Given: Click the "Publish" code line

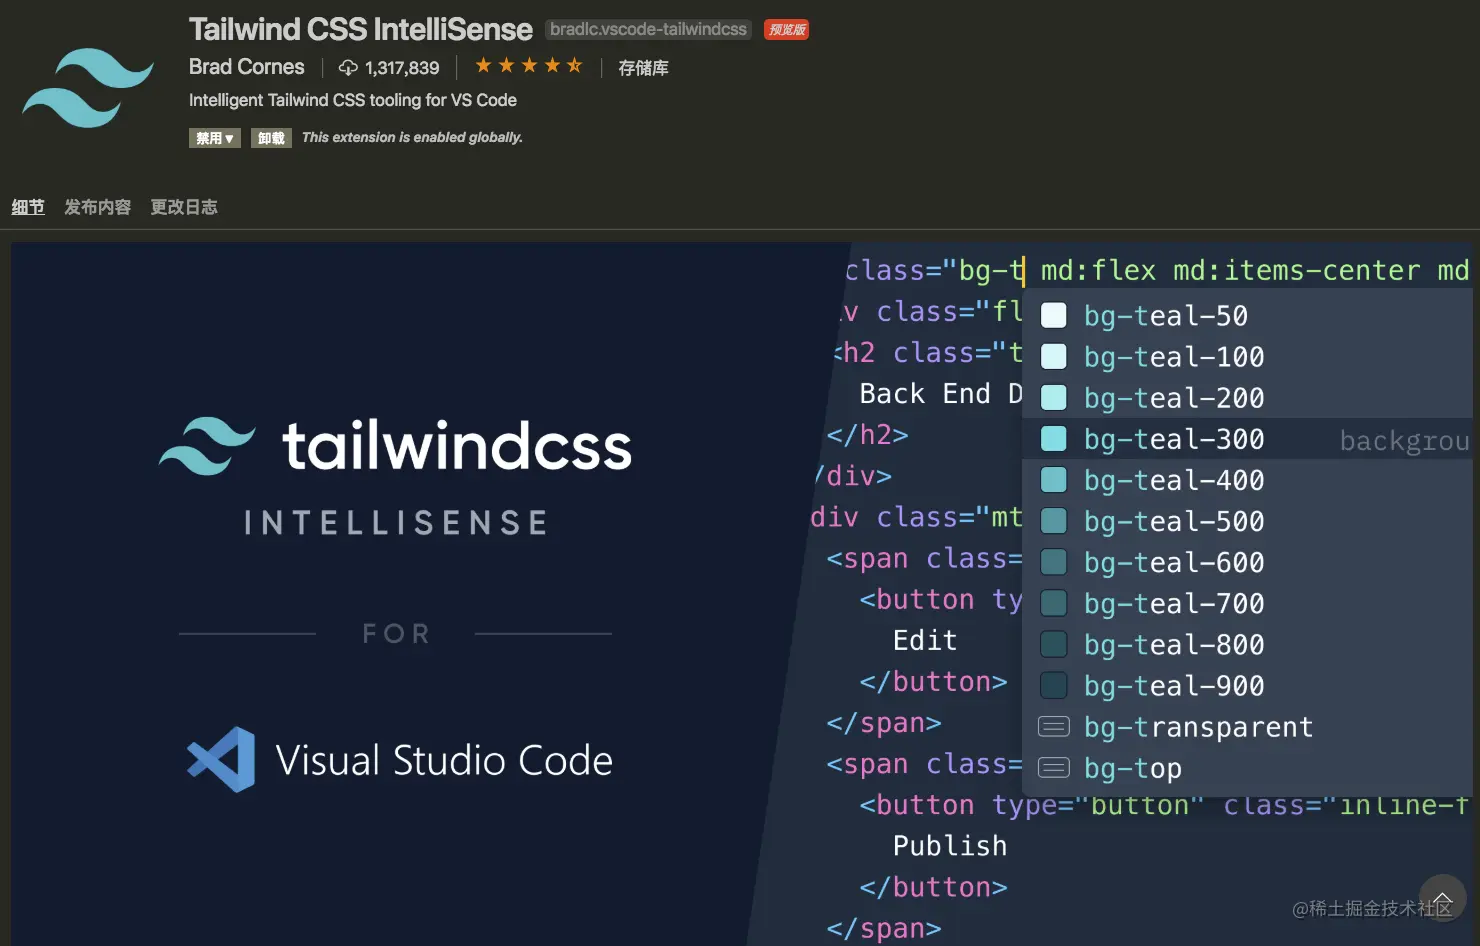Looking at the screenshot, I should 950,846.
